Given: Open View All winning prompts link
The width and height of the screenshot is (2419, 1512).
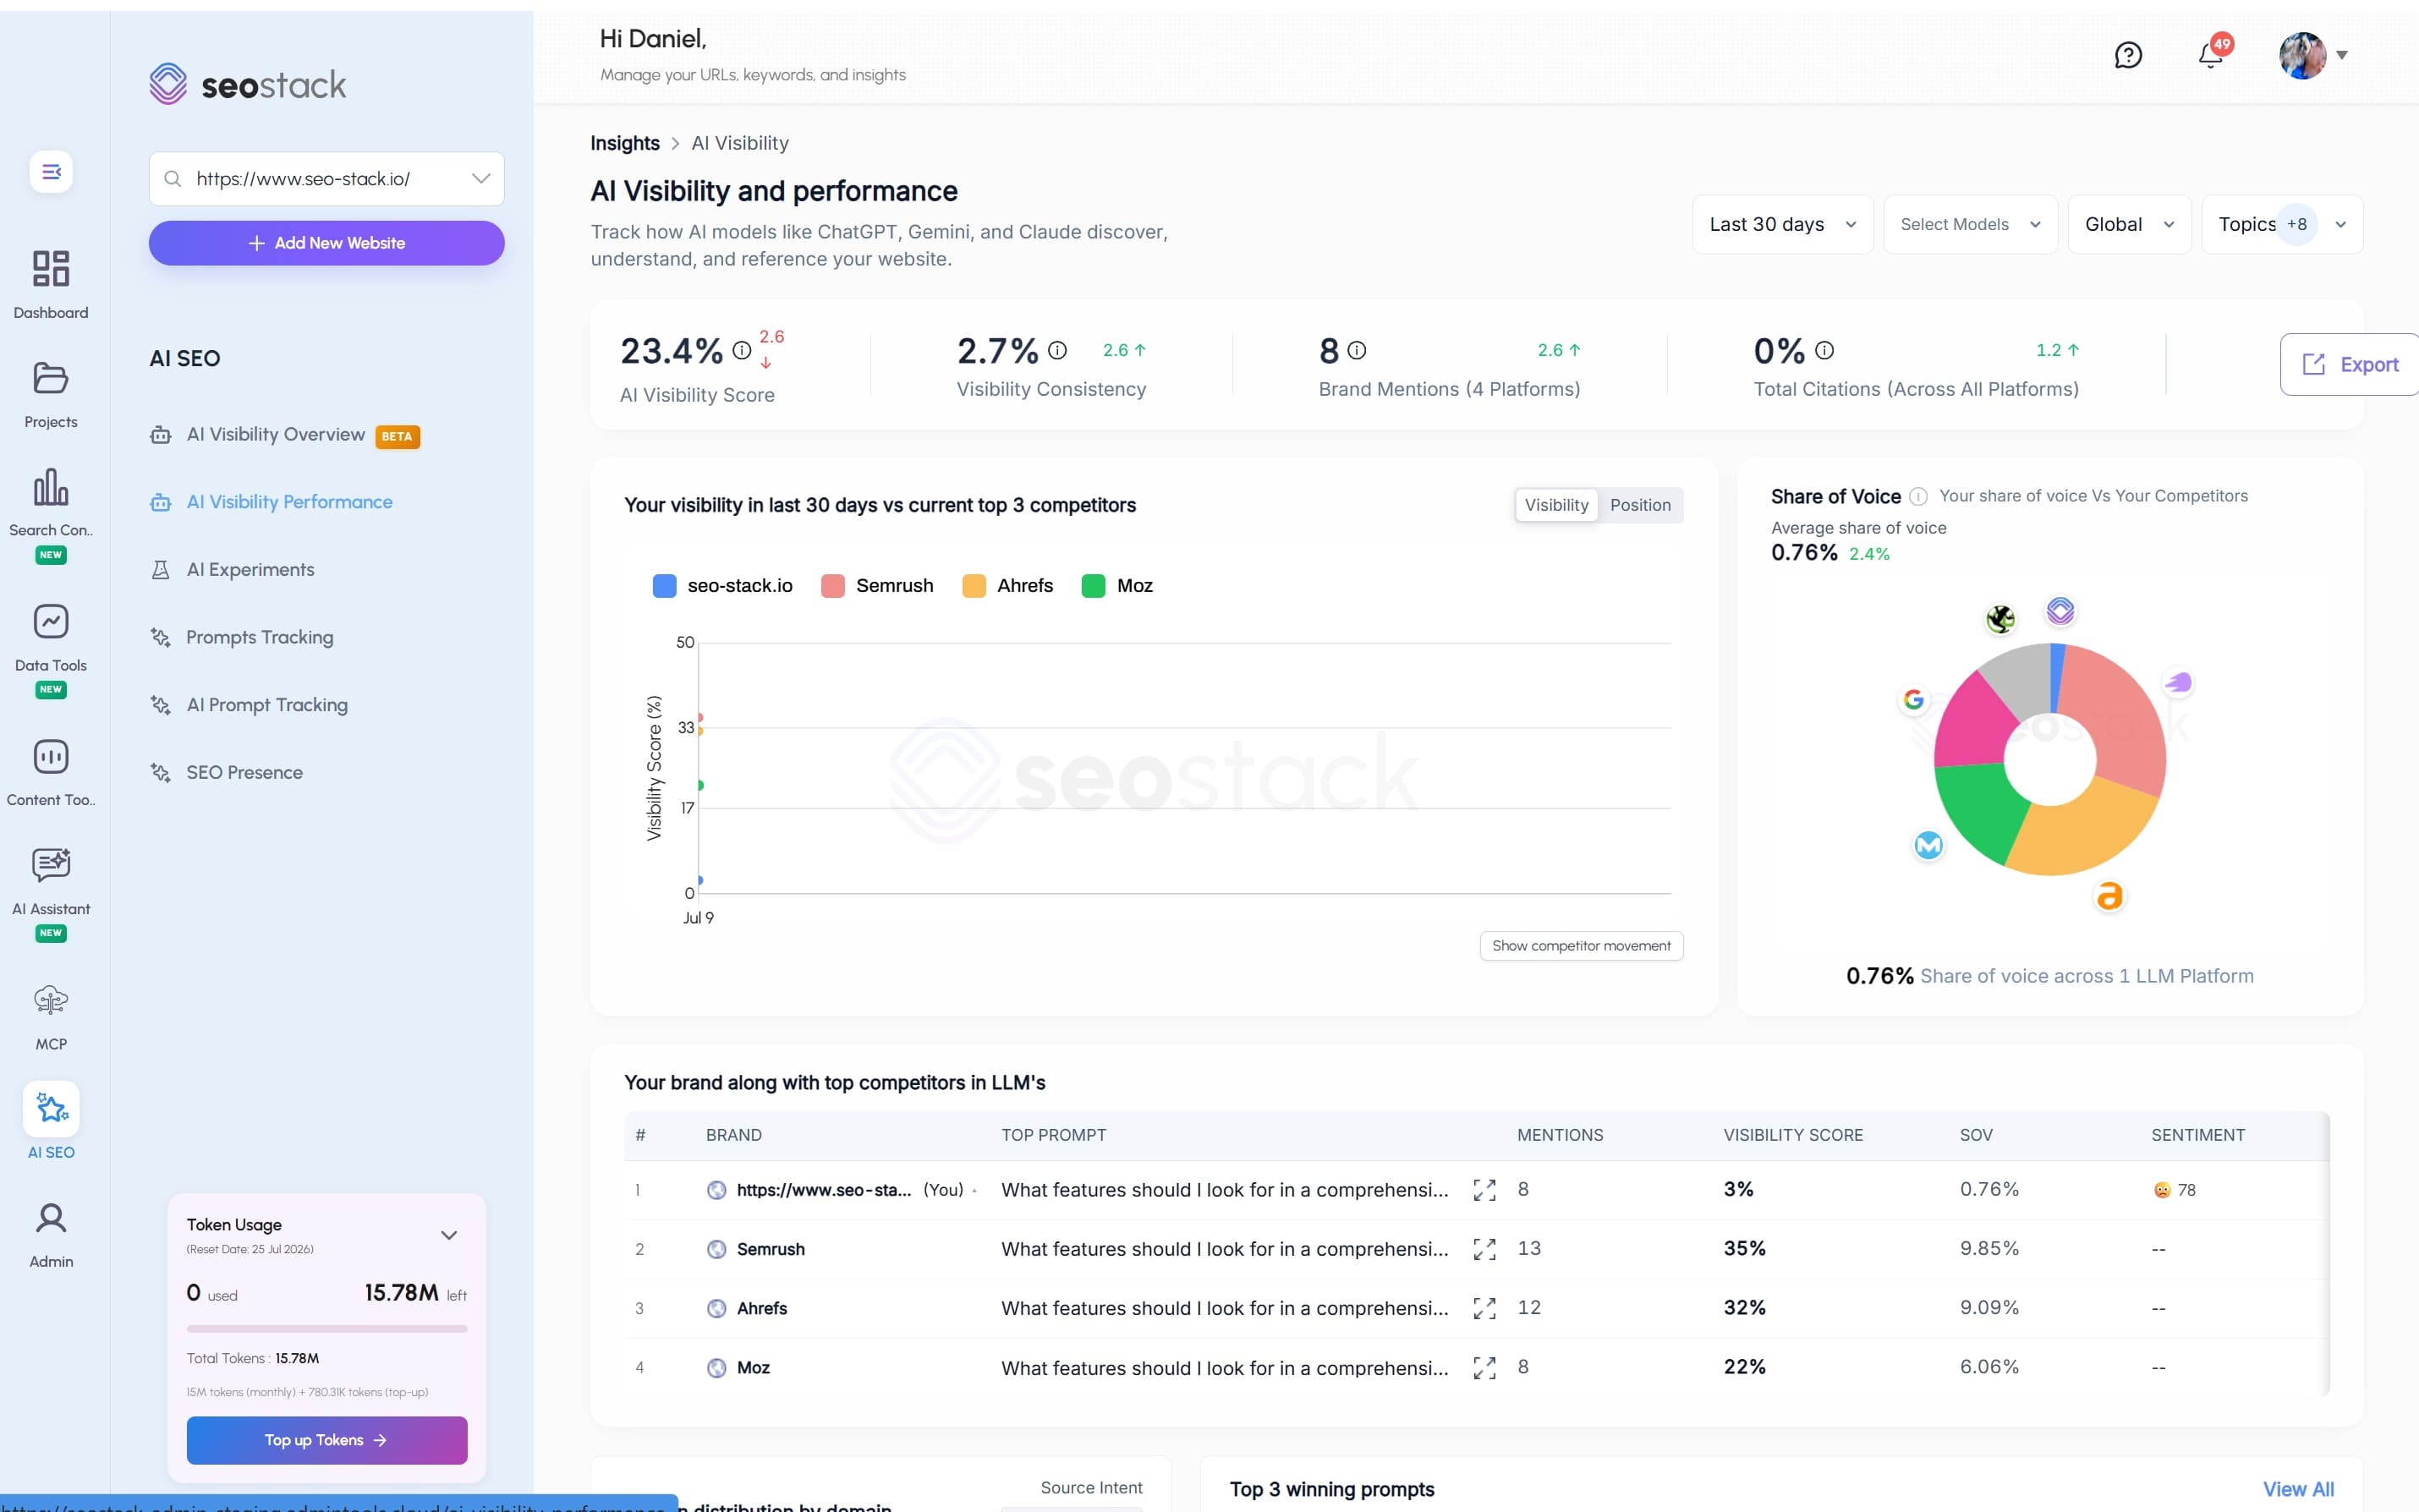Looking at the screenshot, I should (2298, 1489).
